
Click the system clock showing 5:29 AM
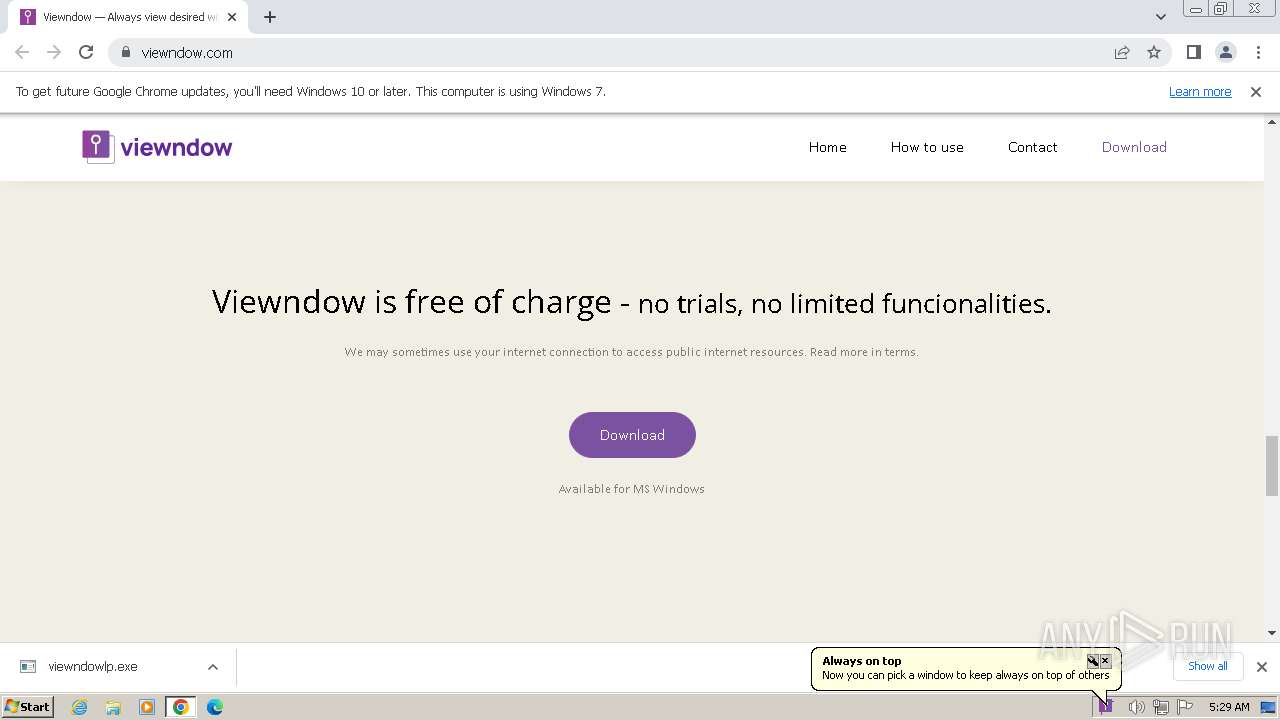(x=1228, y=707)
